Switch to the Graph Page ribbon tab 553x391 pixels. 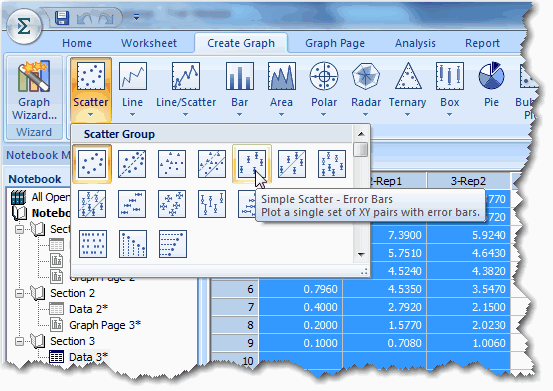335,43
